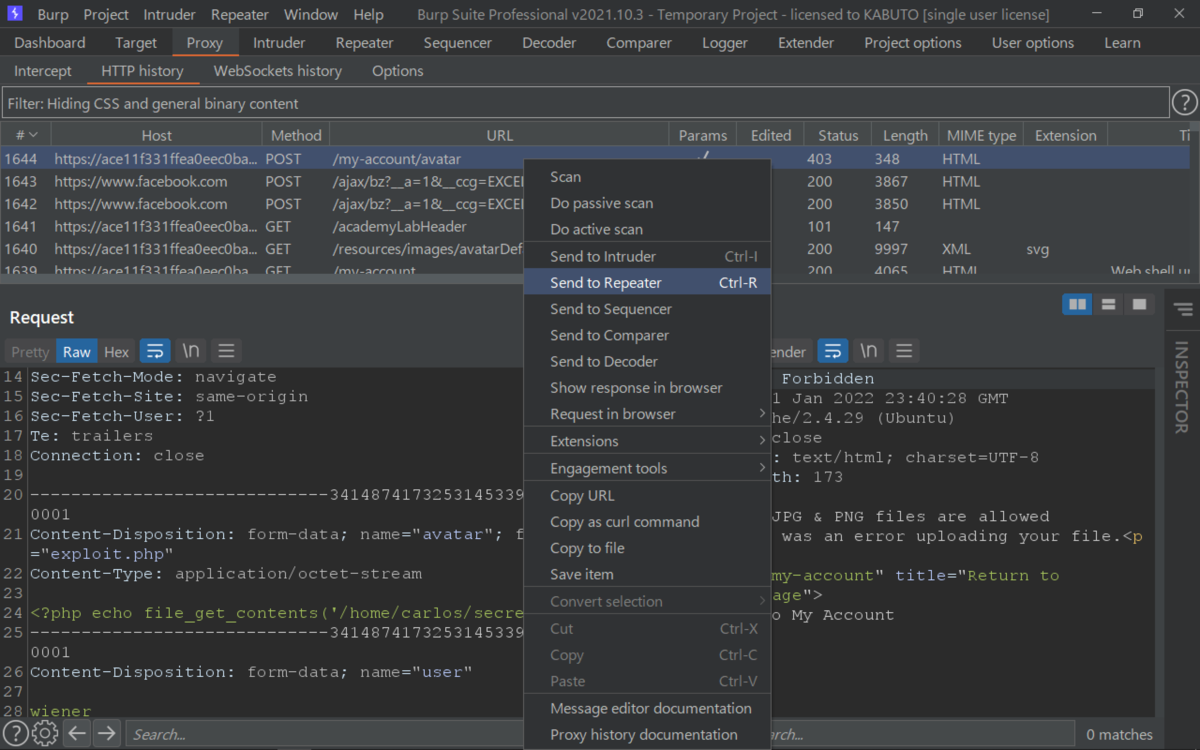Switch Request view to Hex
This screenshot has height=750, width=1200.
pyautogui.click(x=117, y=351)
